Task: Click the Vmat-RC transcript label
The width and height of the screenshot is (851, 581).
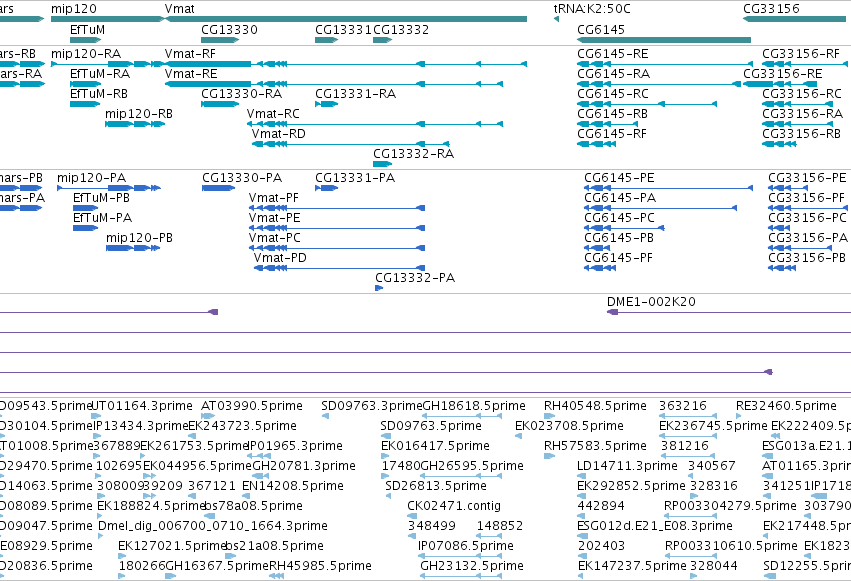Action: 273,114
